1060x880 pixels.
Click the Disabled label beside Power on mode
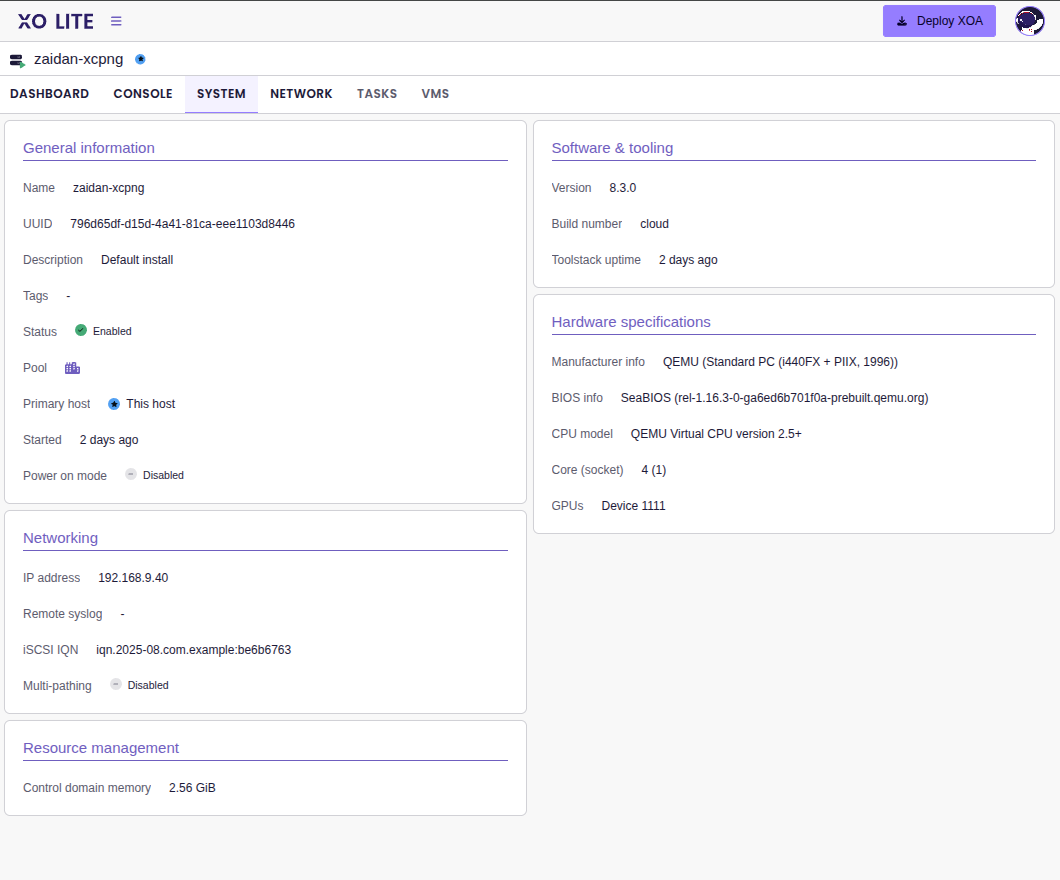(x=163, y=475)
